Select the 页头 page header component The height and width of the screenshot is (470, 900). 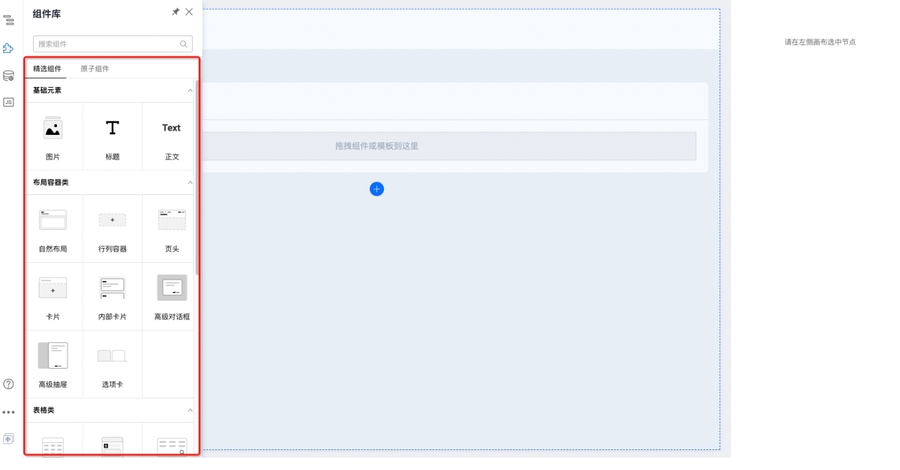(x=171, y=228)
